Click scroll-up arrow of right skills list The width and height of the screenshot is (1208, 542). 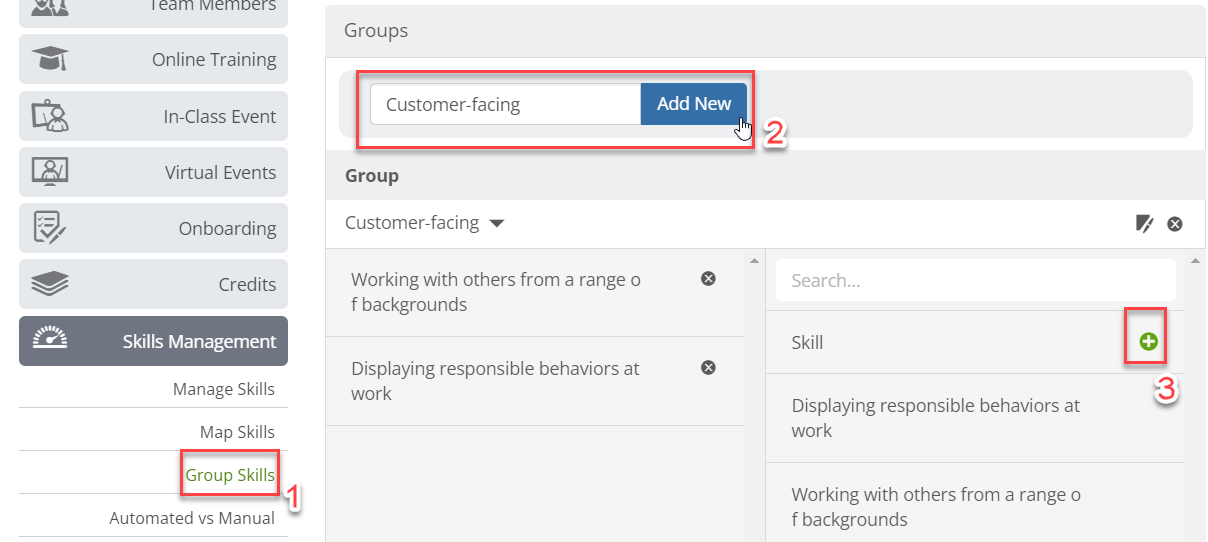(x=1195, y=261)
